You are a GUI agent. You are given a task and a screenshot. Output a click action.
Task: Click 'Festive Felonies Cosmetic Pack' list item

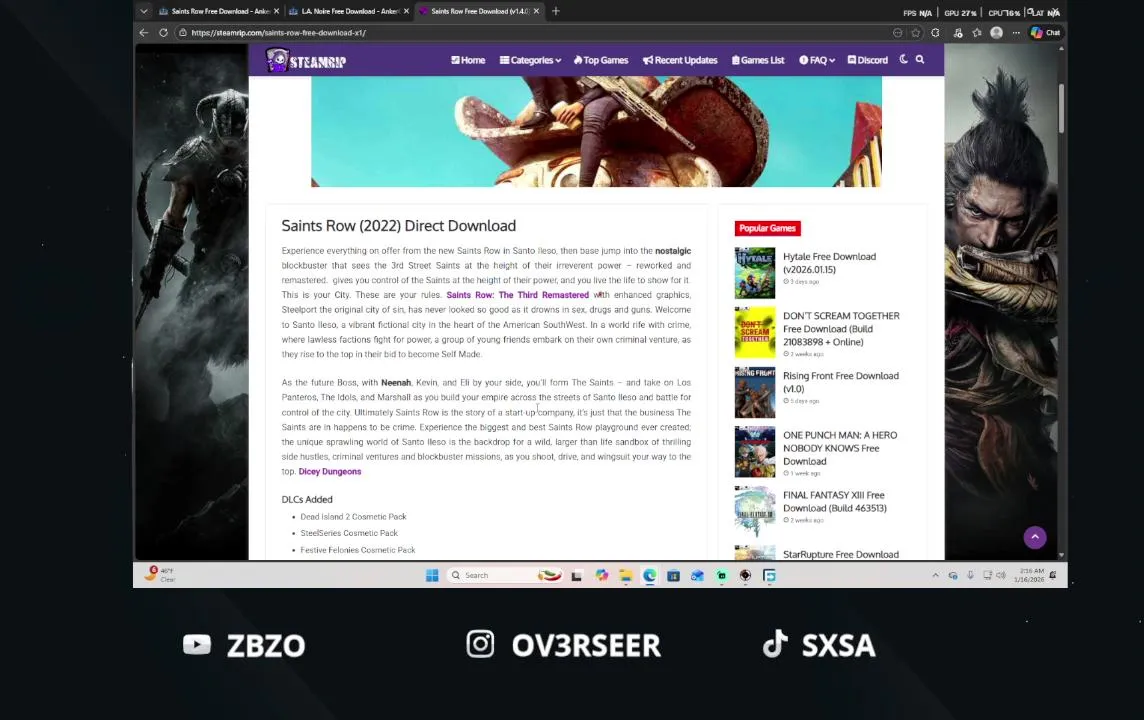(358, 550)
